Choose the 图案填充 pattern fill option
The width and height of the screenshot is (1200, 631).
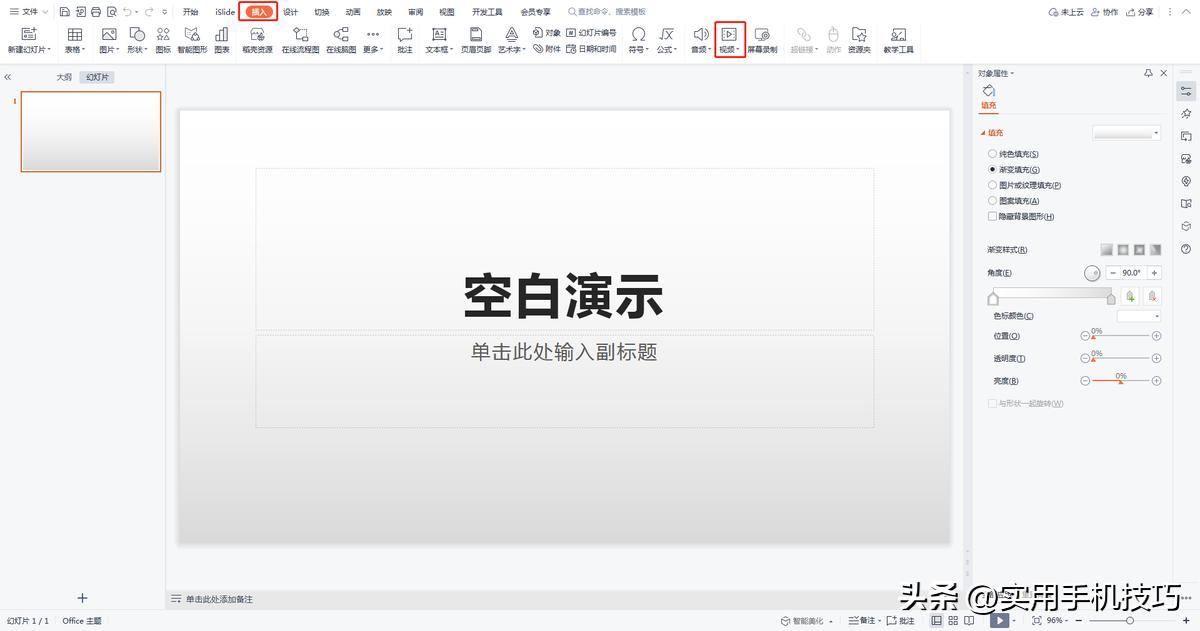(x=993, y=200)
